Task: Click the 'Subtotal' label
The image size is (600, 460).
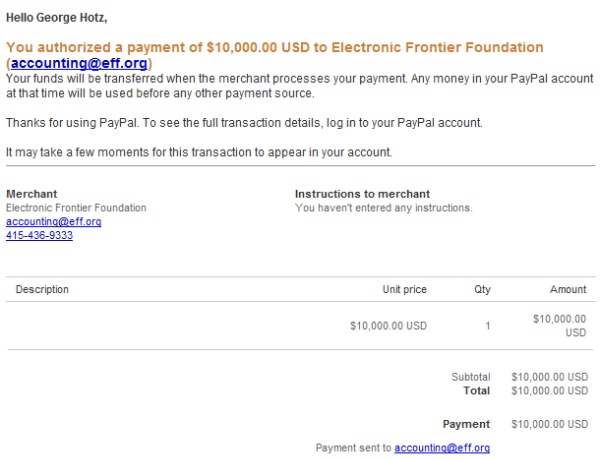Action: tap(471, 377)
